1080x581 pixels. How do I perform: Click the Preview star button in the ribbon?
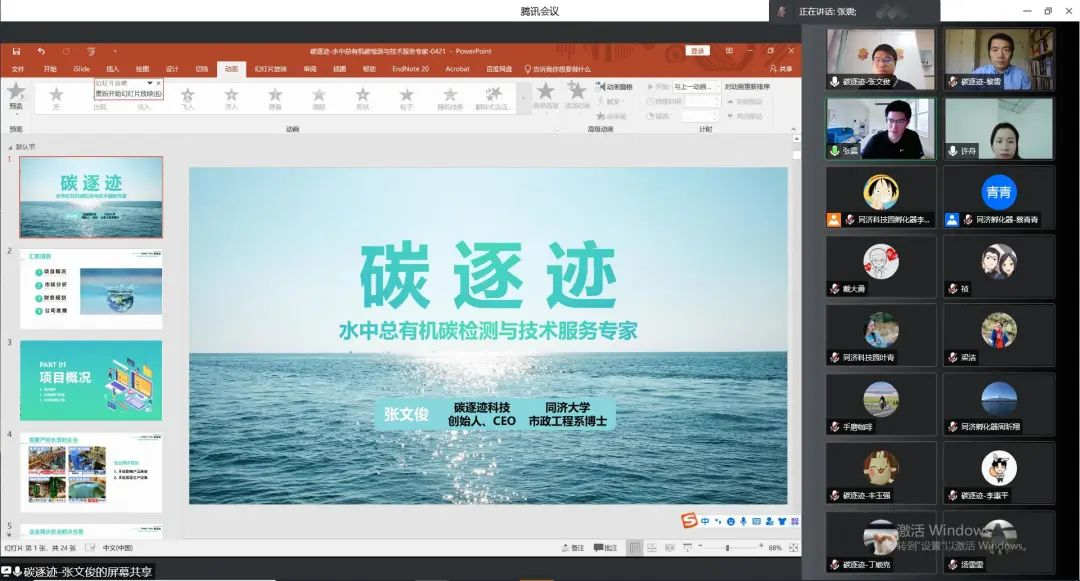pos(16,96)
